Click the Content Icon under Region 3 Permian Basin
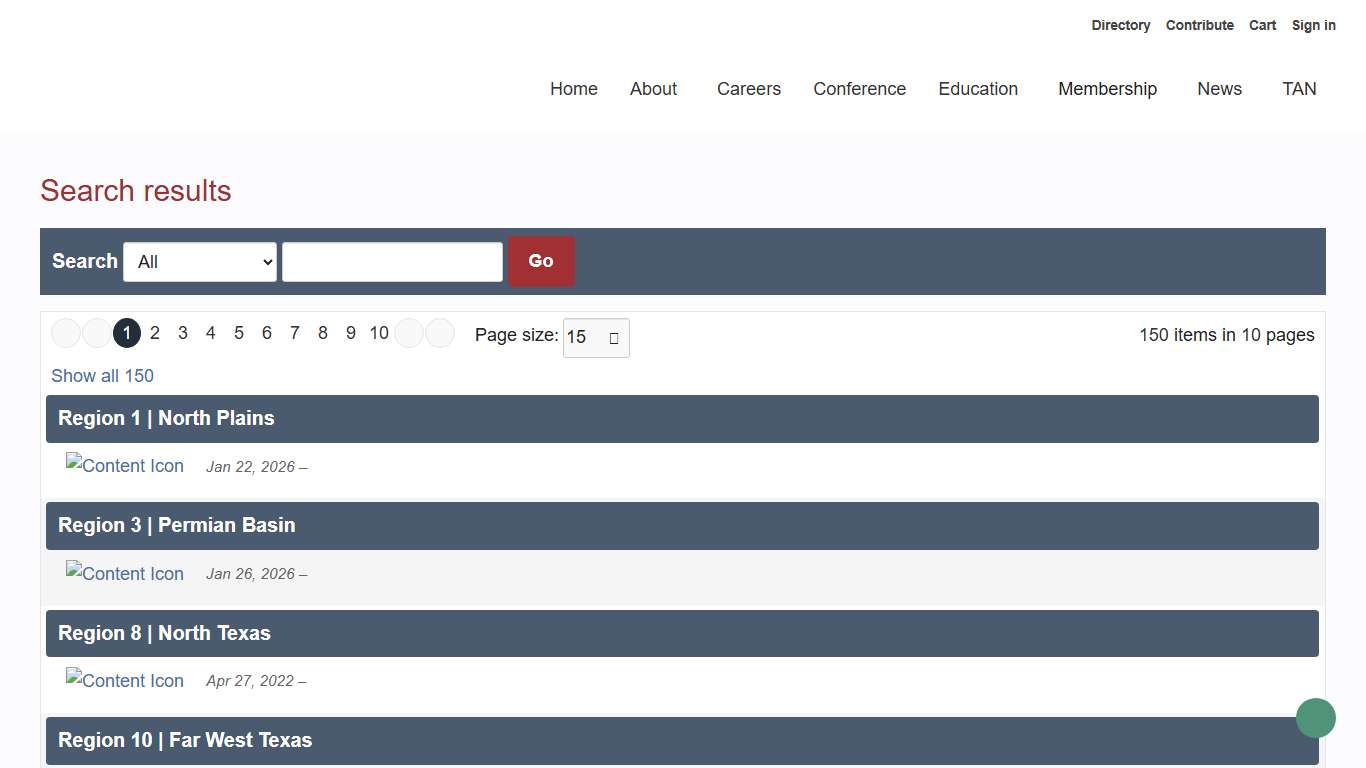This screenshot has height=768, width=1366. tap(125, 574)
